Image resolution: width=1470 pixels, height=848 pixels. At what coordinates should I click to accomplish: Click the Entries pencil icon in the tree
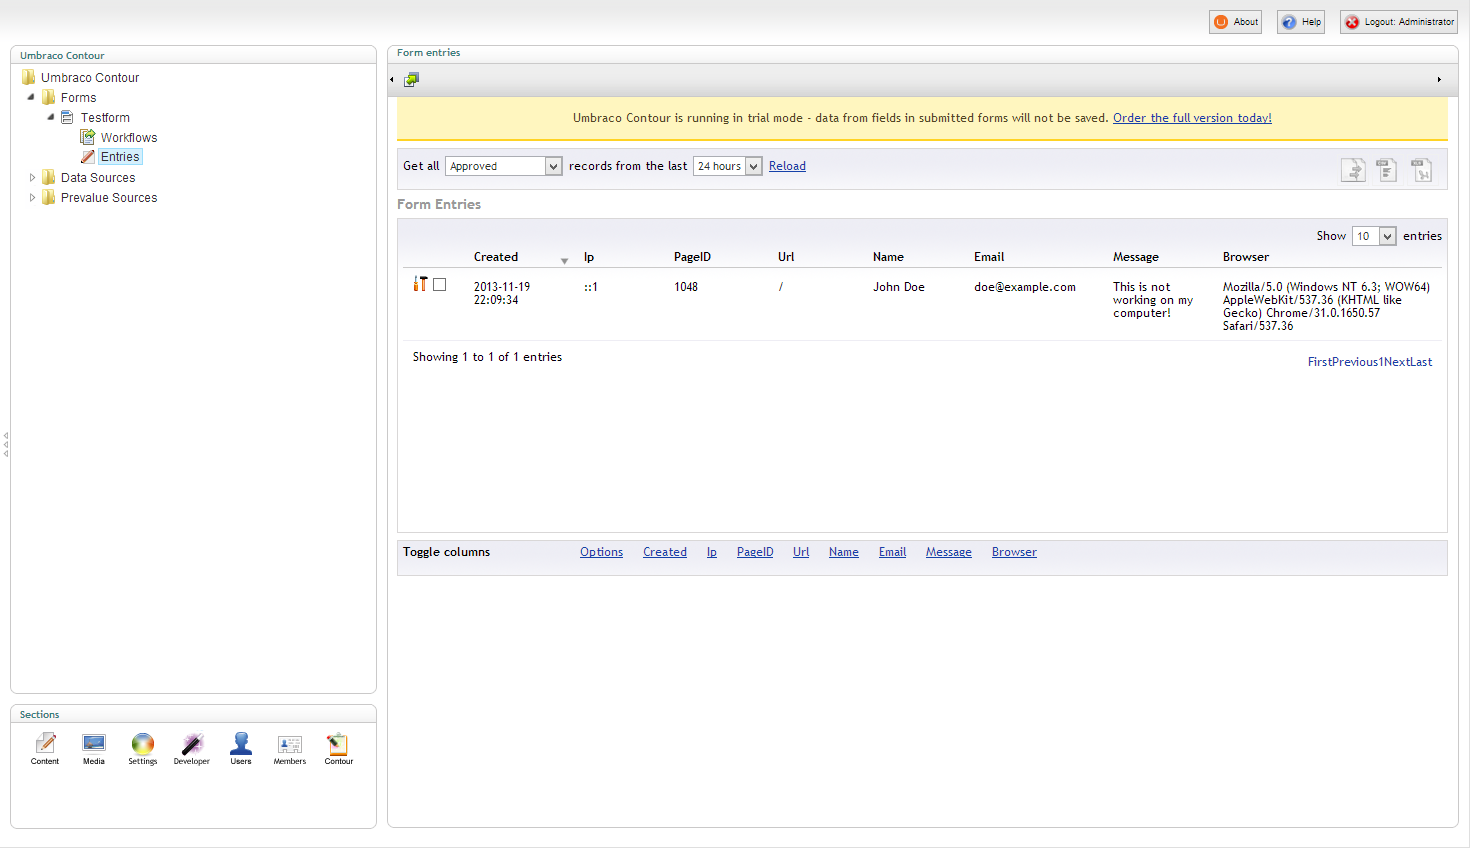88,157
